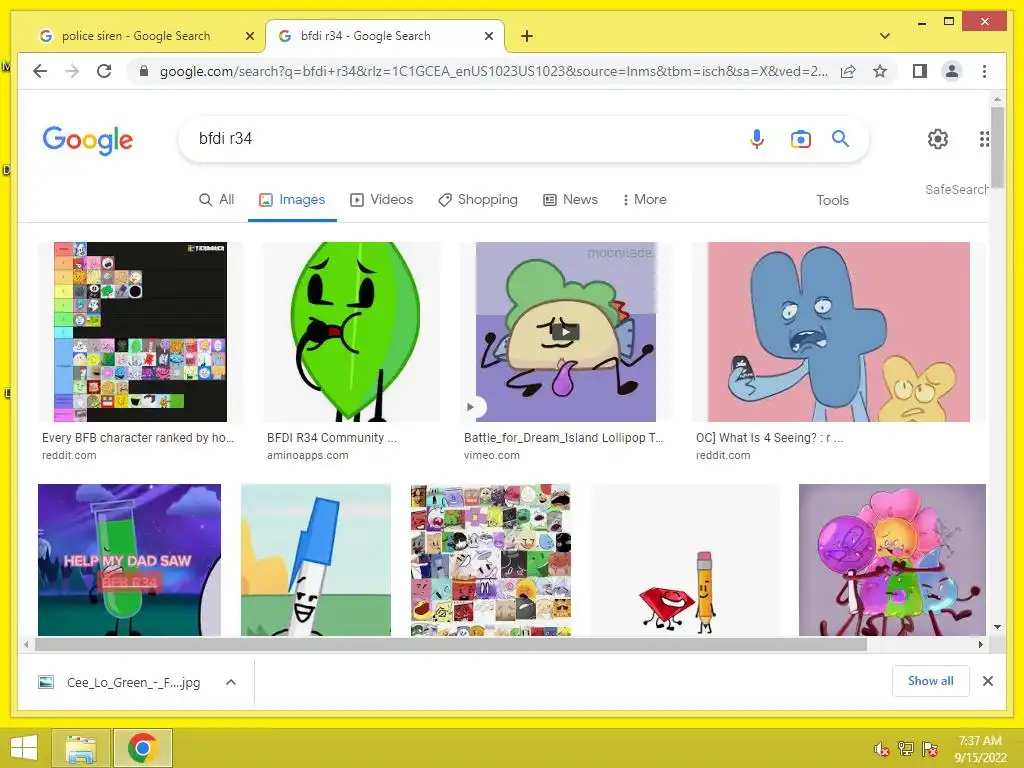Click the Chrome taskbar icon
This screenshot has height=768, width=1024.
(143, 748)
